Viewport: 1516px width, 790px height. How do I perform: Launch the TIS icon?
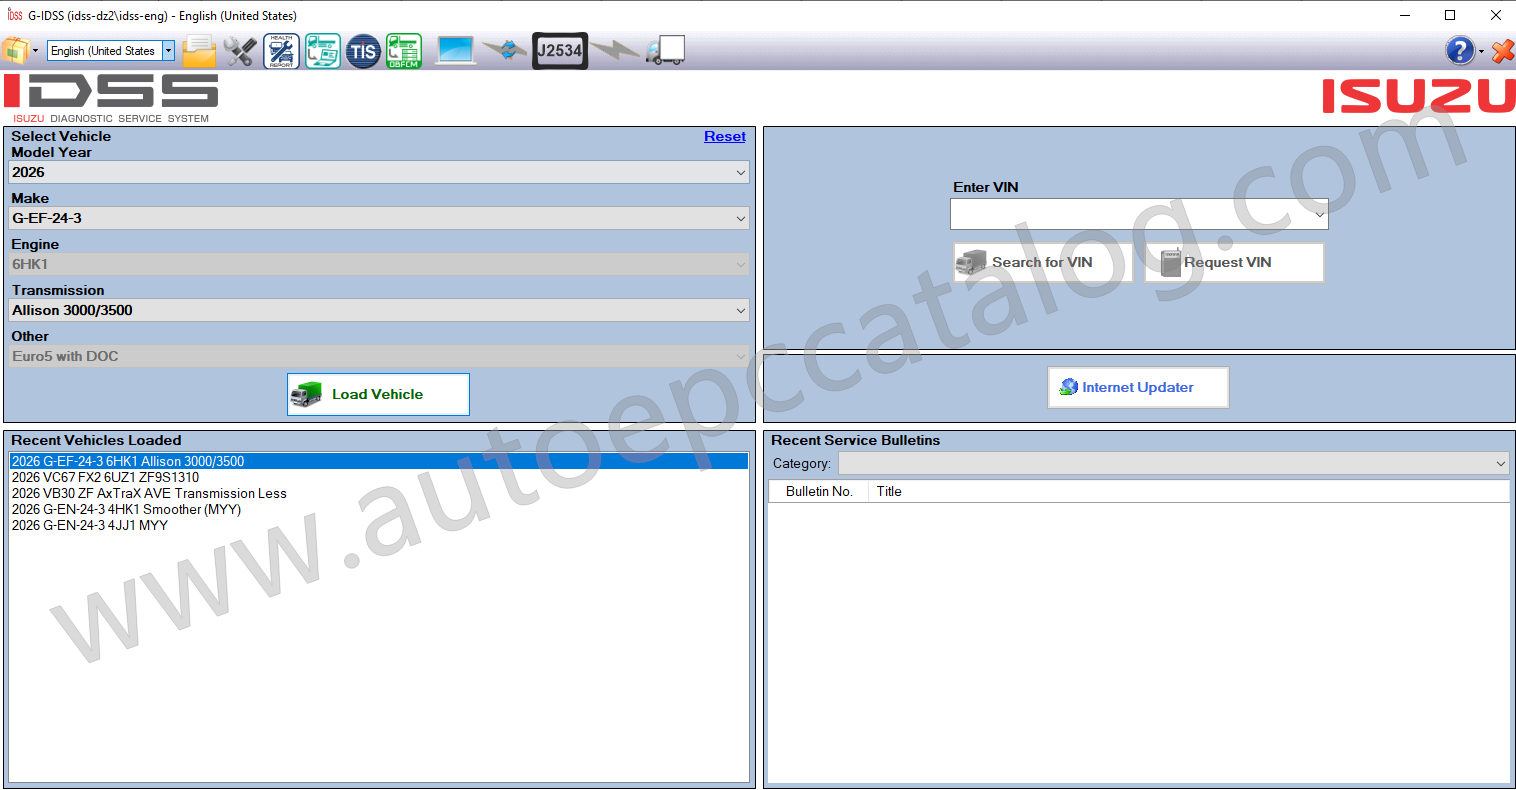[363, 51]
